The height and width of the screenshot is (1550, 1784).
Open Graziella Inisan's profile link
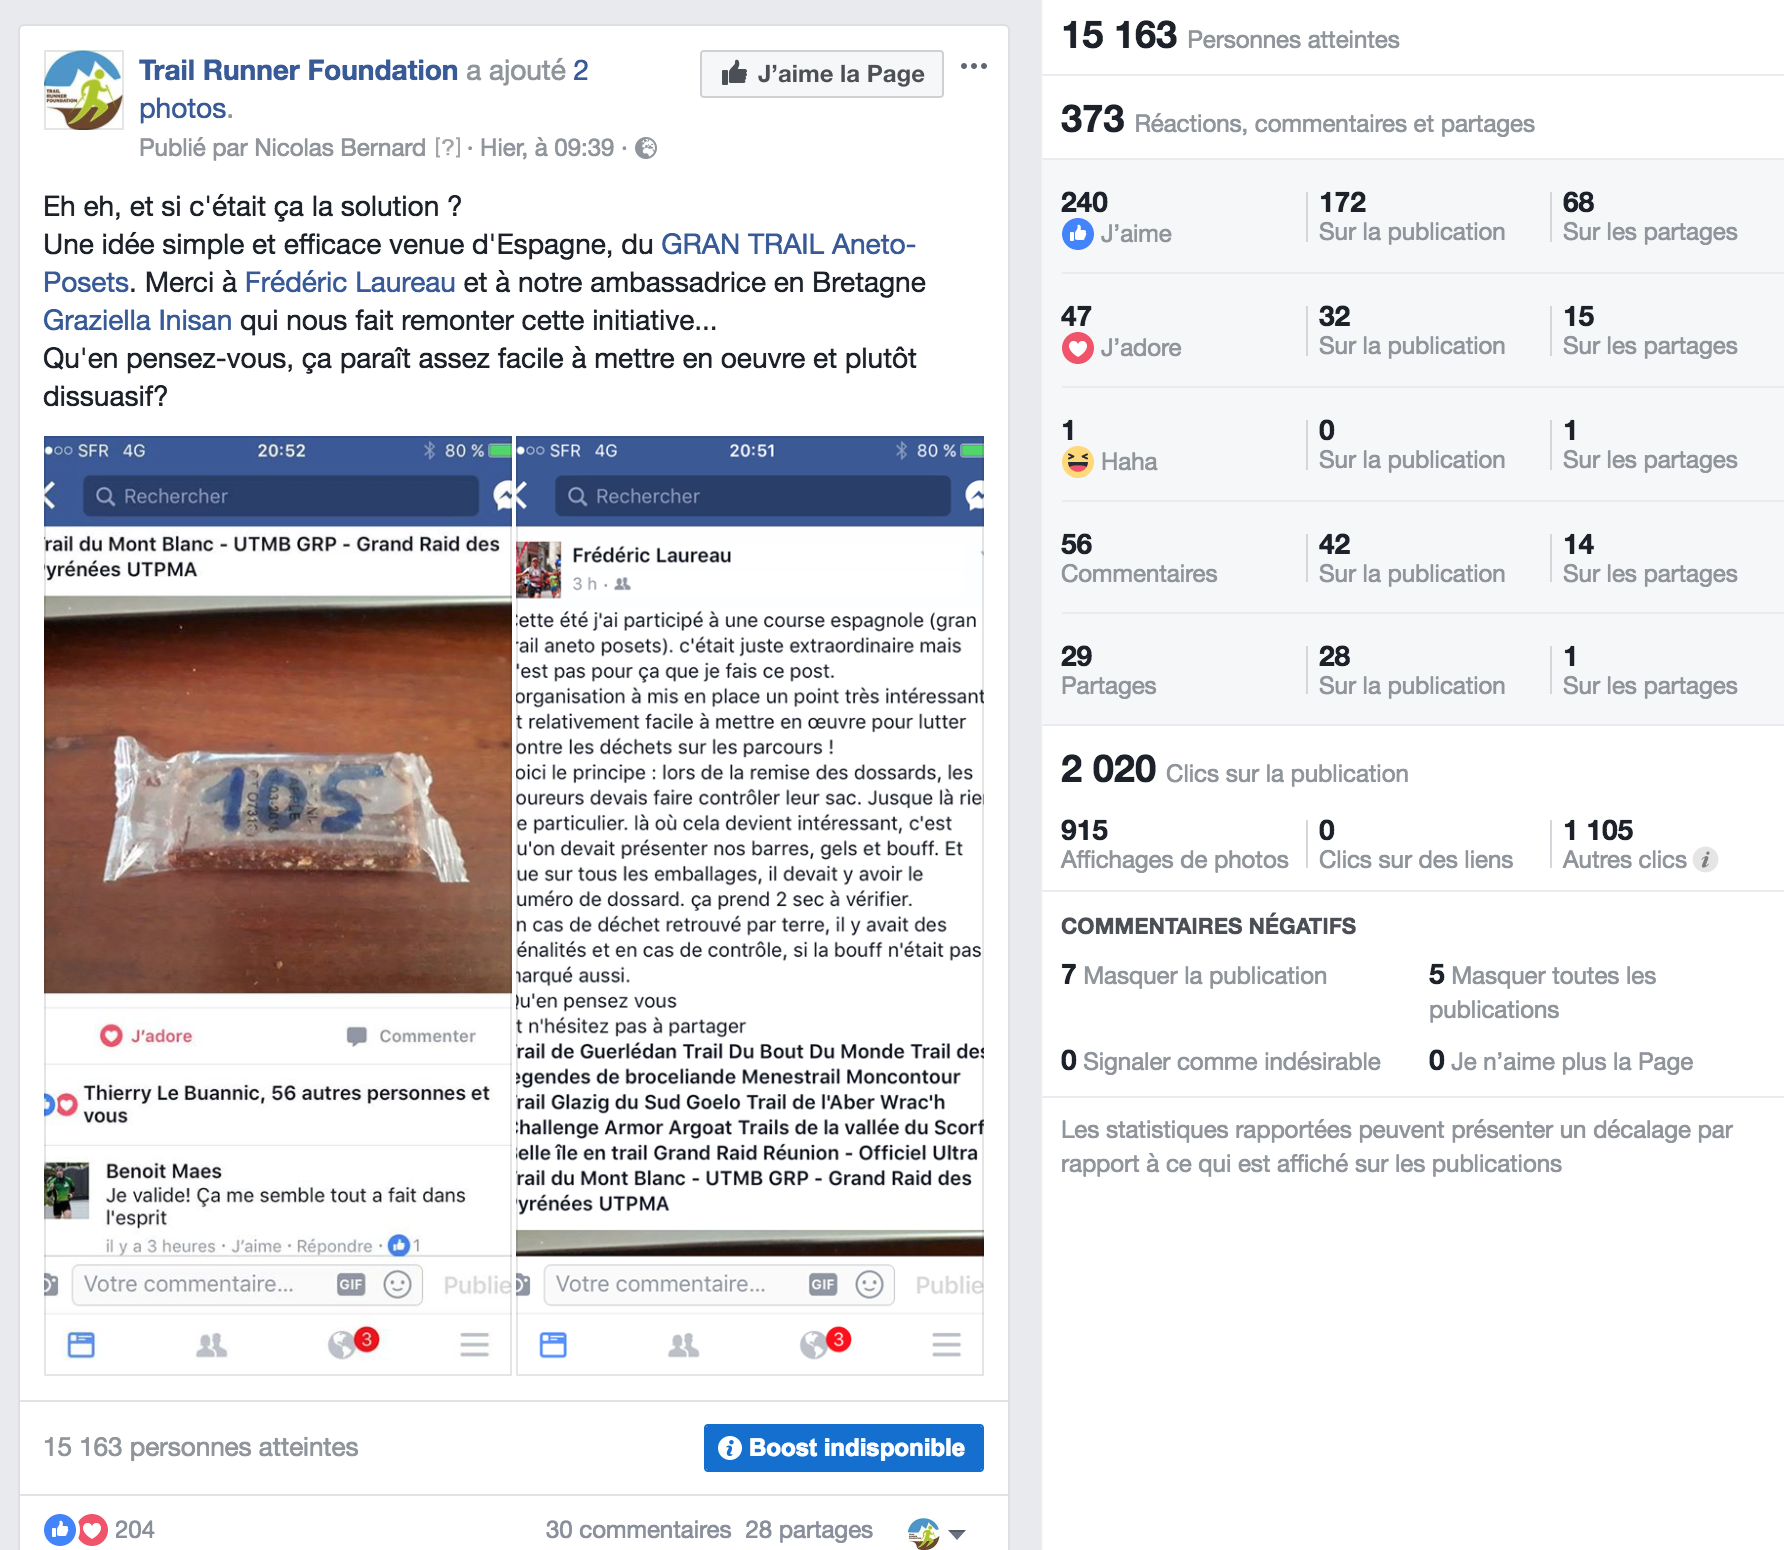coord(137,320)
